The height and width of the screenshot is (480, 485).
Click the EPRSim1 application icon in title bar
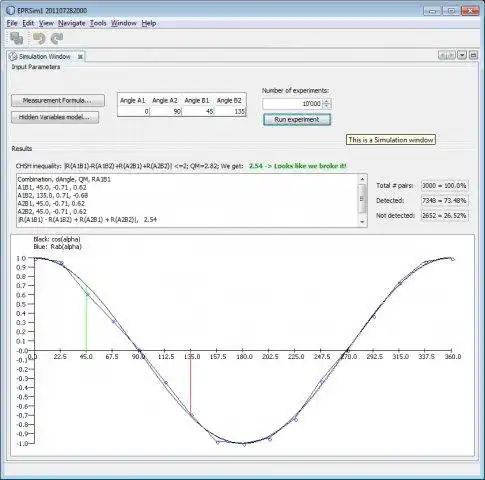pyautogui.click(x=10, y=10)
